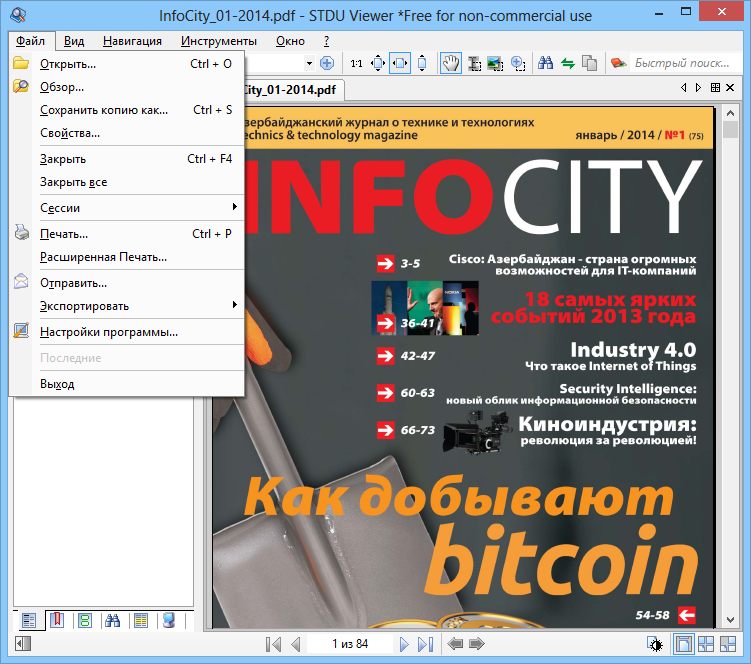Choose the image selection tool

495,63
